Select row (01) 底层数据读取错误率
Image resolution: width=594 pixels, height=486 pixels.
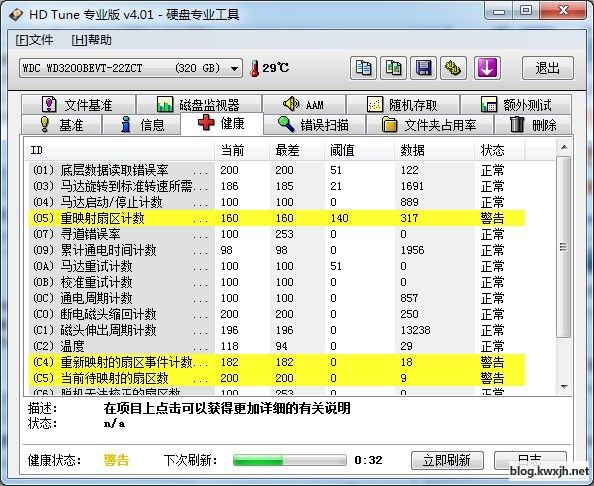click(x=277, y=170)
